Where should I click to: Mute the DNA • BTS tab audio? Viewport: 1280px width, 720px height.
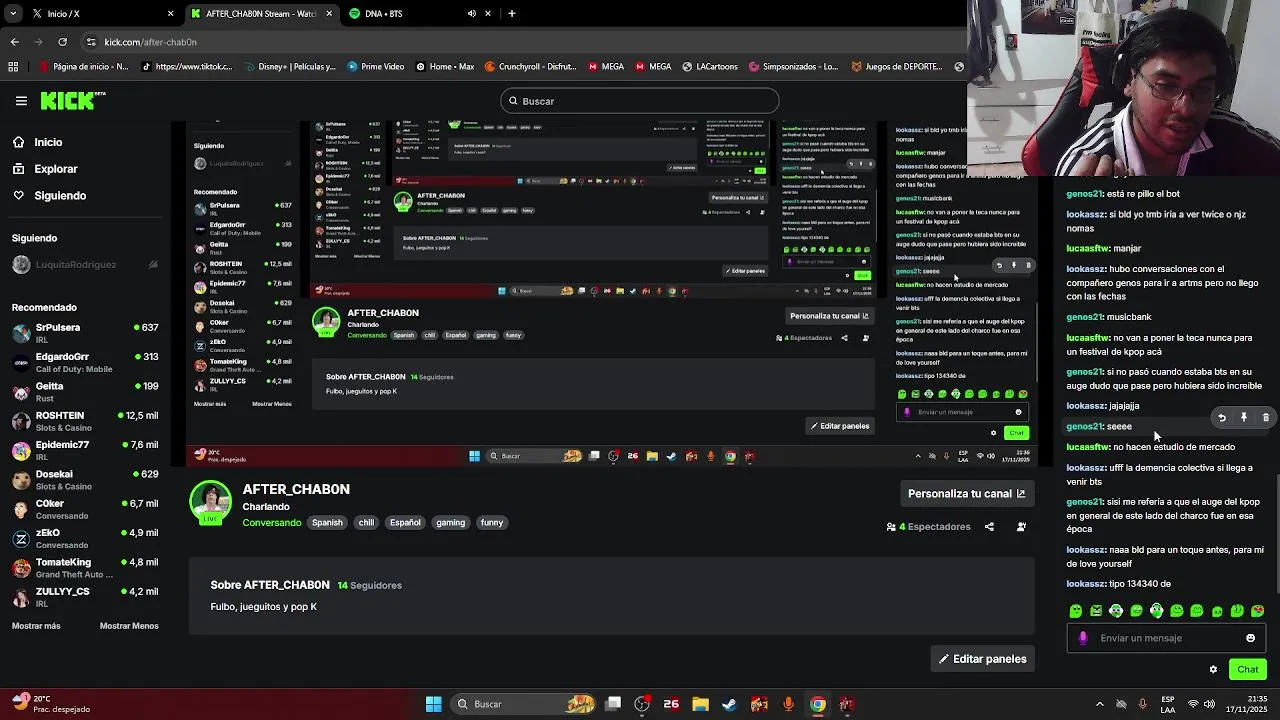(x=471, y=14)
